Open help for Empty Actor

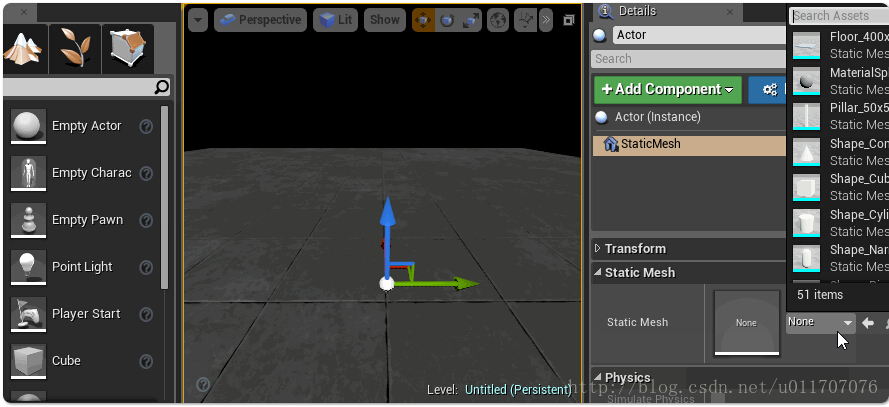pos(146,126)
